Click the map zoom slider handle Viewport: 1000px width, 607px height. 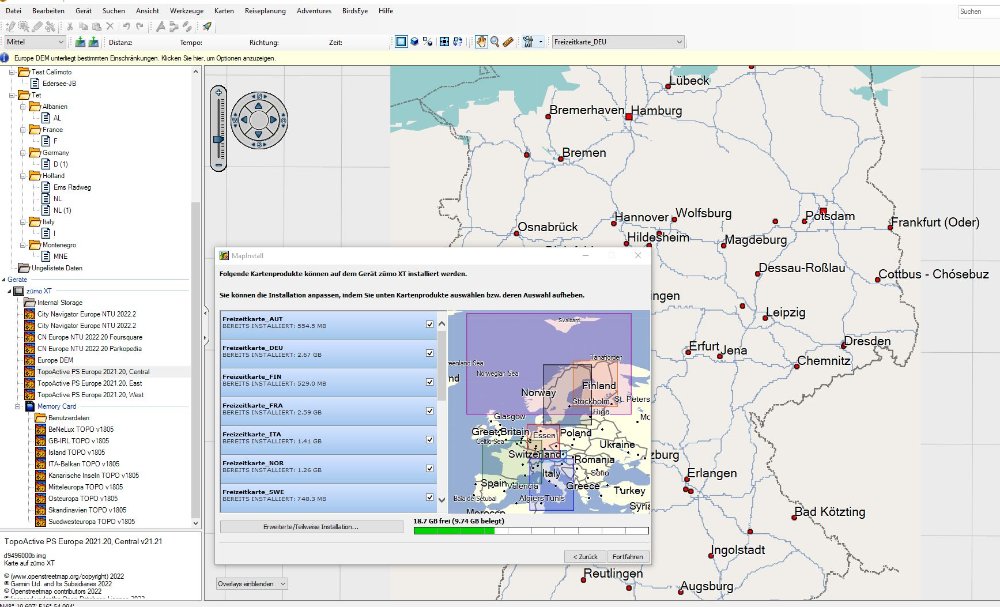point(219,140)
